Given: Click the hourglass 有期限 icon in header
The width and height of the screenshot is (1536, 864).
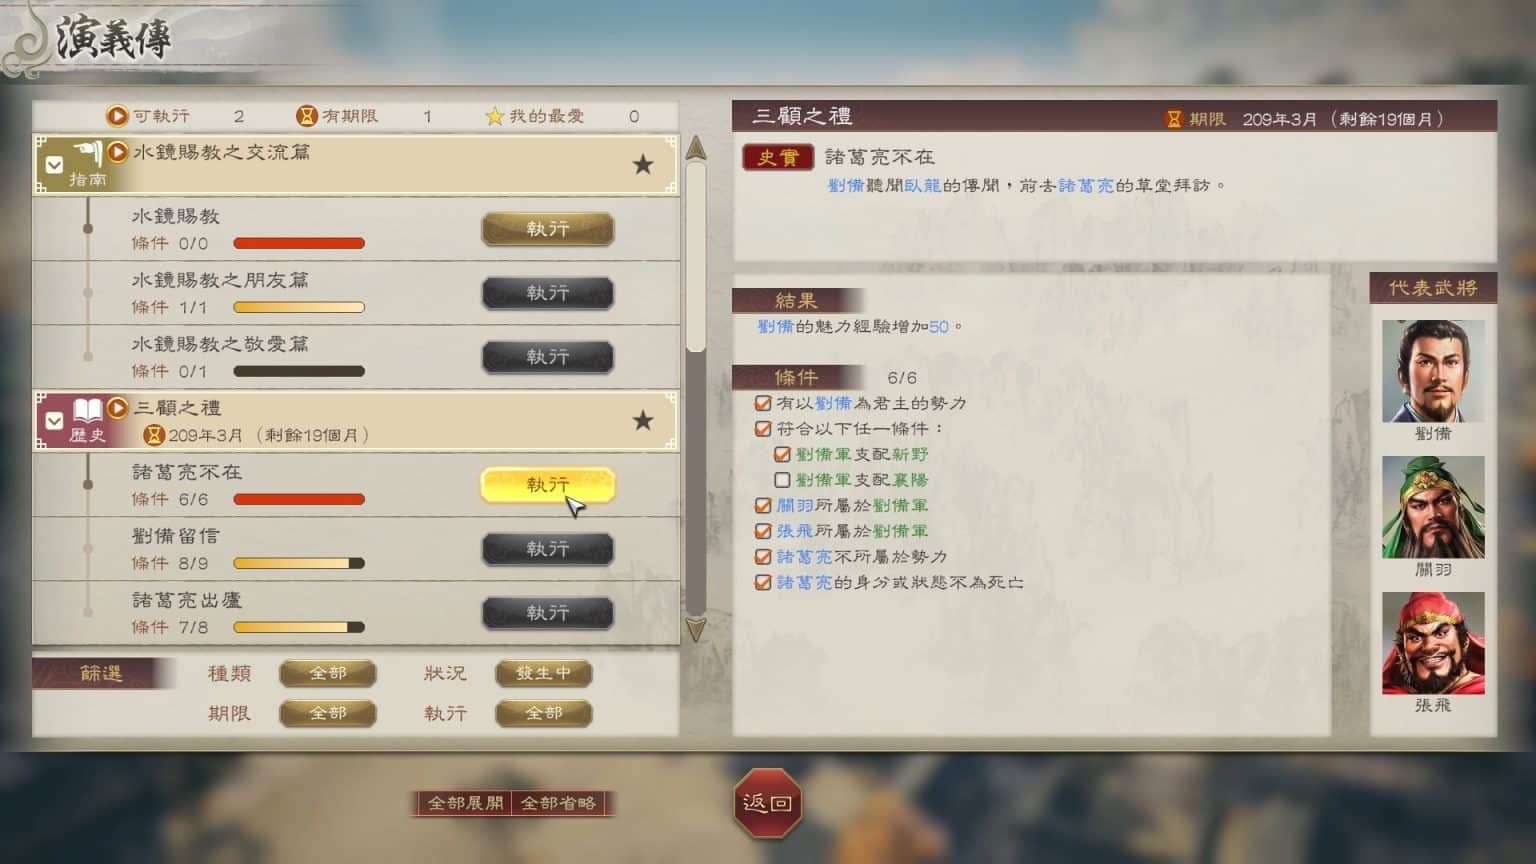Looking at the screenshot, I should point(306,116).
